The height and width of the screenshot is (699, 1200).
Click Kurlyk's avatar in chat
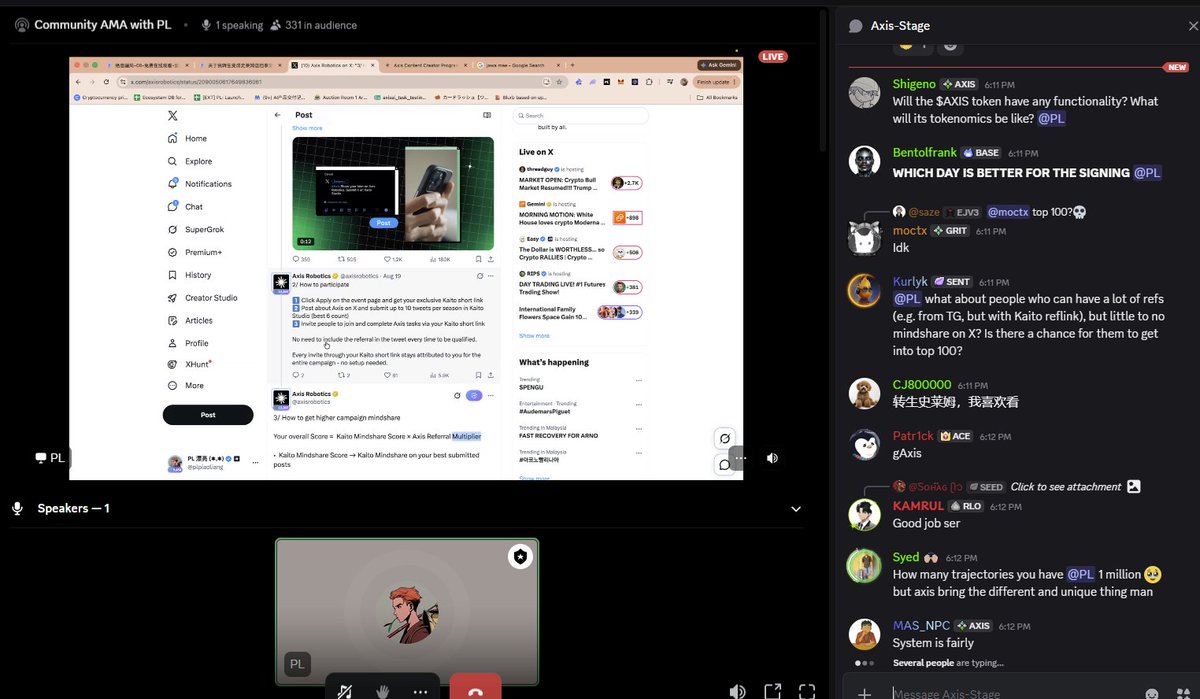(x=864, y=291)
